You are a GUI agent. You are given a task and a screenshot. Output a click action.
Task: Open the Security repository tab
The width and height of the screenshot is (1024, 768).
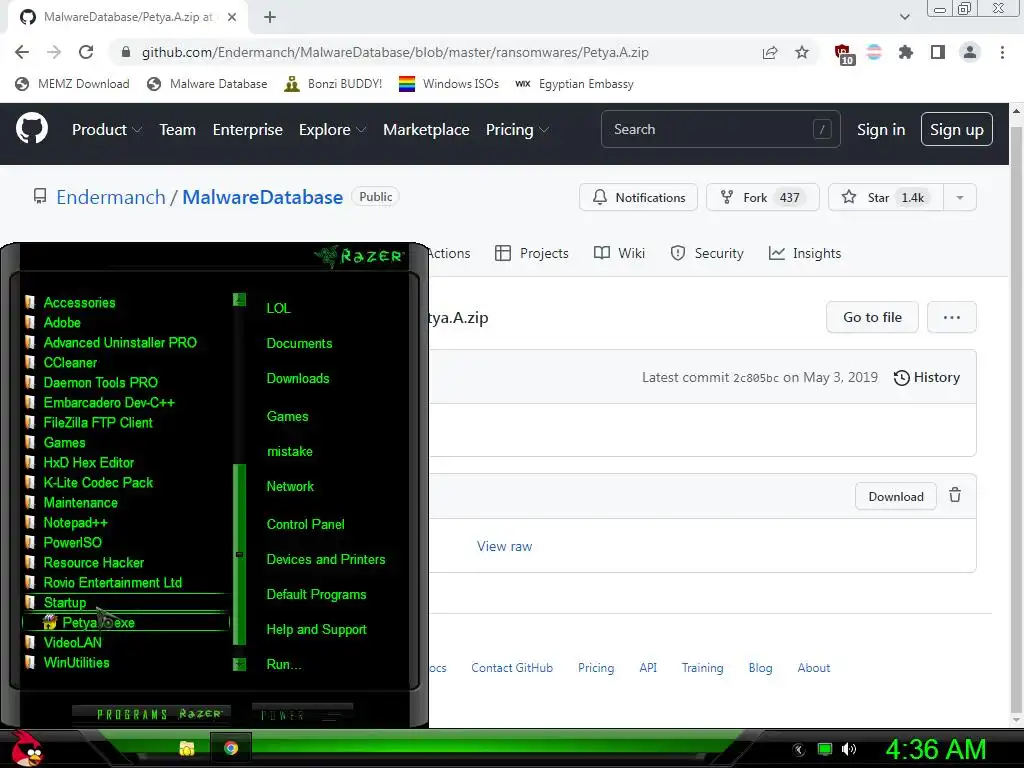point(707,253)
